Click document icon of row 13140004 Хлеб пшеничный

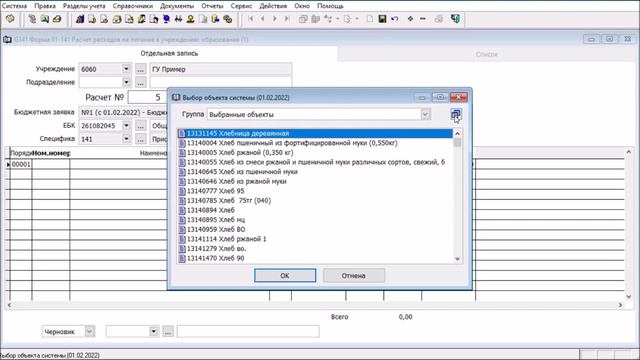coord(182,143)
